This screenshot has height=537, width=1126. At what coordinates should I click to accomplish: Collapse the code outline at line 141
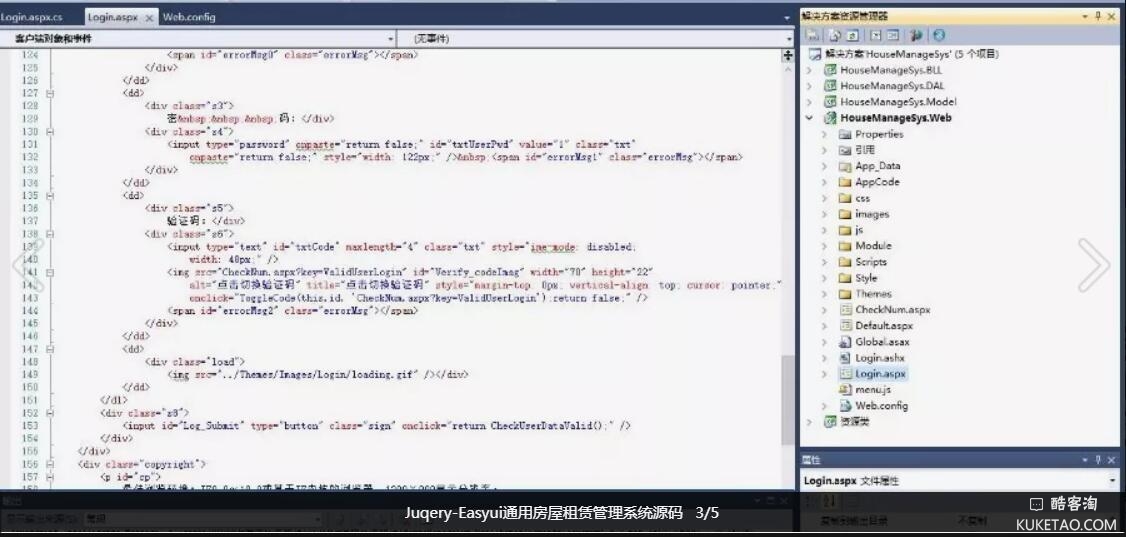50,272
